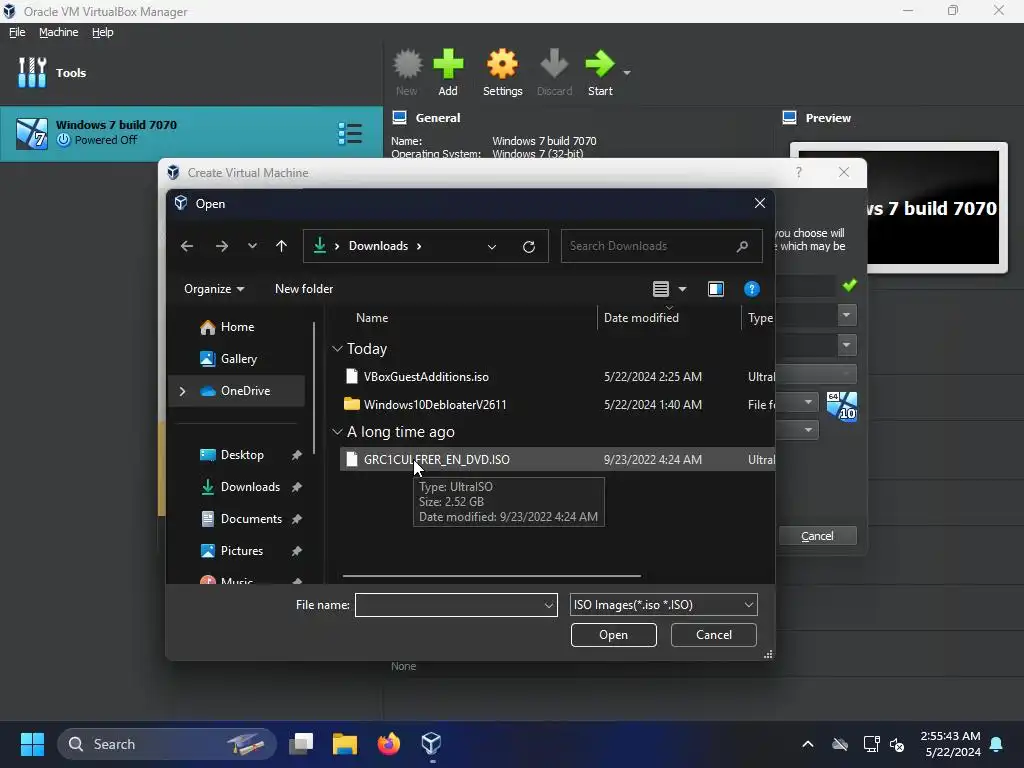Click the clock showing 2:55:43 AM
The width and height of the screenshot is (1024, 768).
pos(950,736)
